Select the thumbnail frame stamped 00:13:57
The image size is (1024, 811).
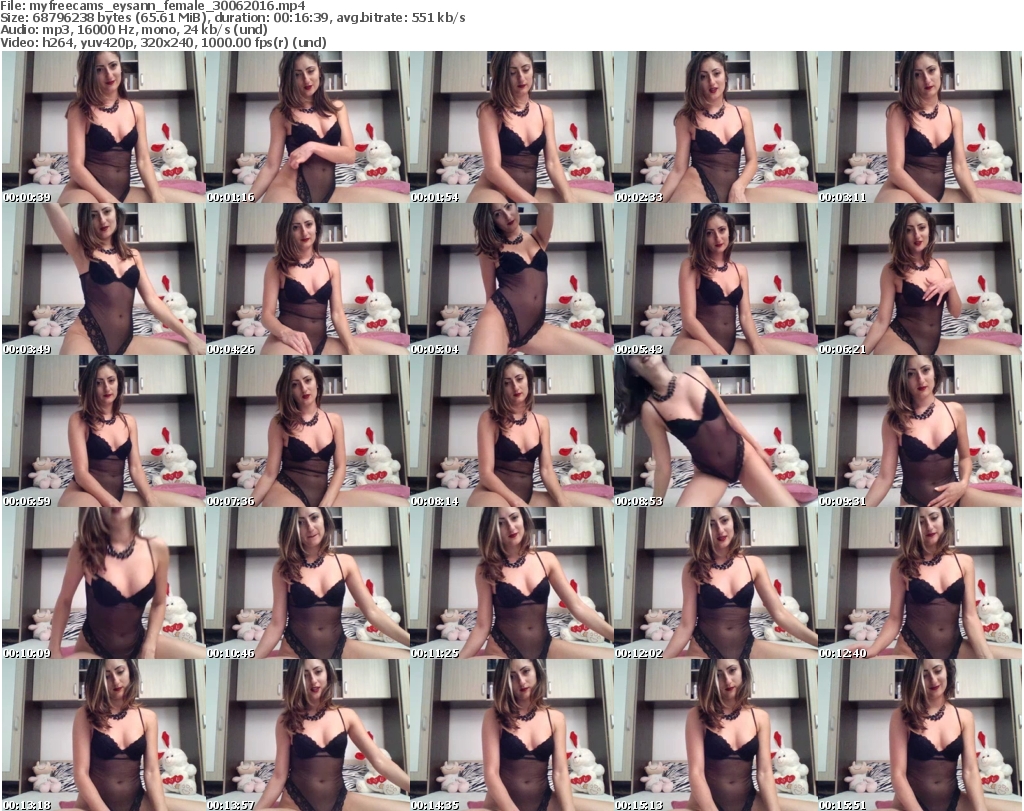(308, 735)
